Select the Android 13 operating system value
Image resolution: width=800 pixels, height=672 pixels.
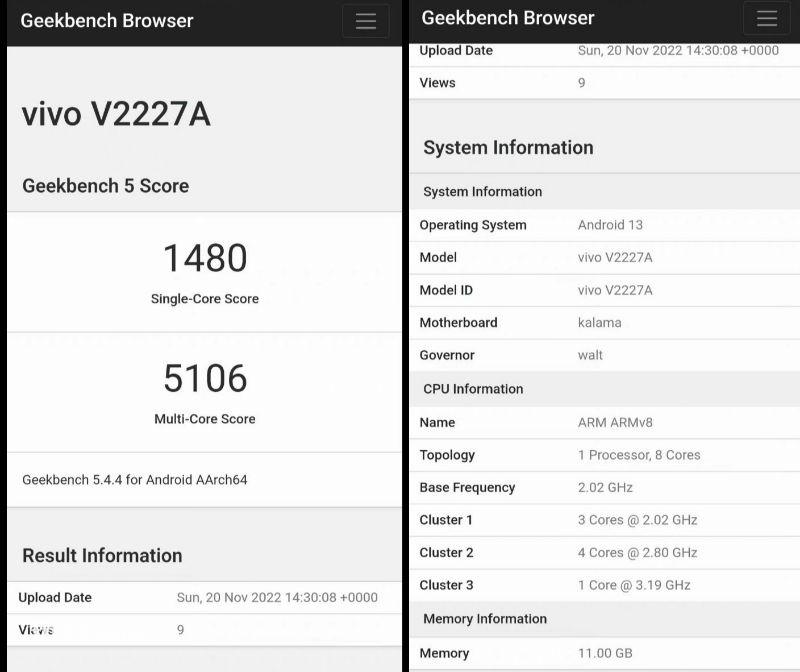click(610, 225)
